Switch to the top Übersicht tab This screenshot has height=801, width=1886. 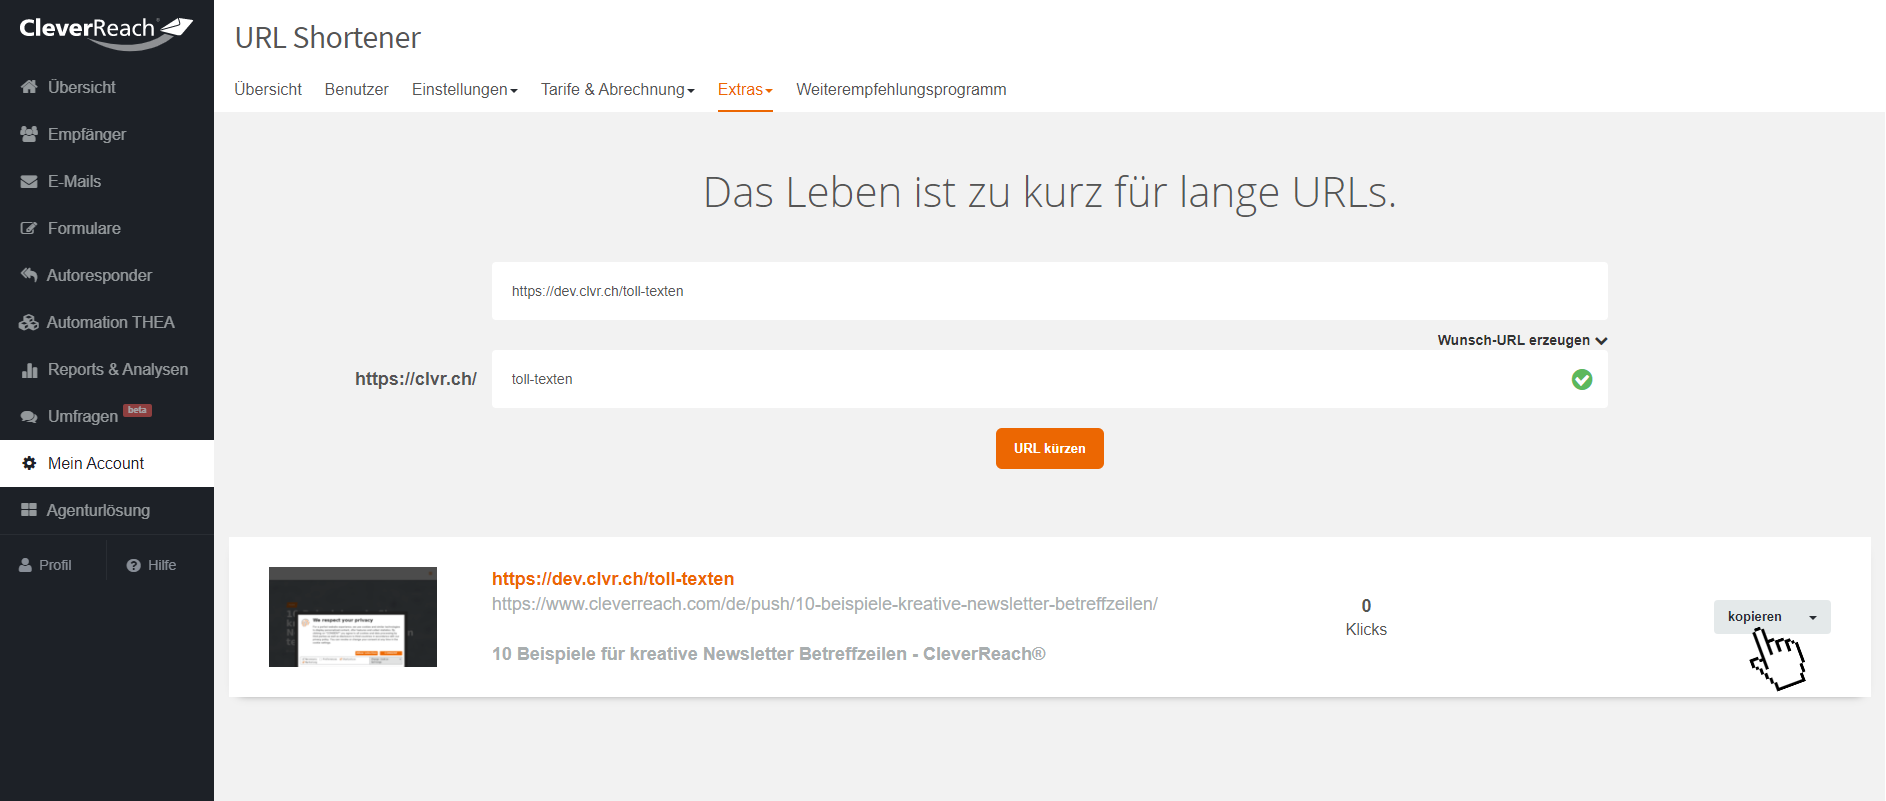pyautogui.click(x=268, y=89)
